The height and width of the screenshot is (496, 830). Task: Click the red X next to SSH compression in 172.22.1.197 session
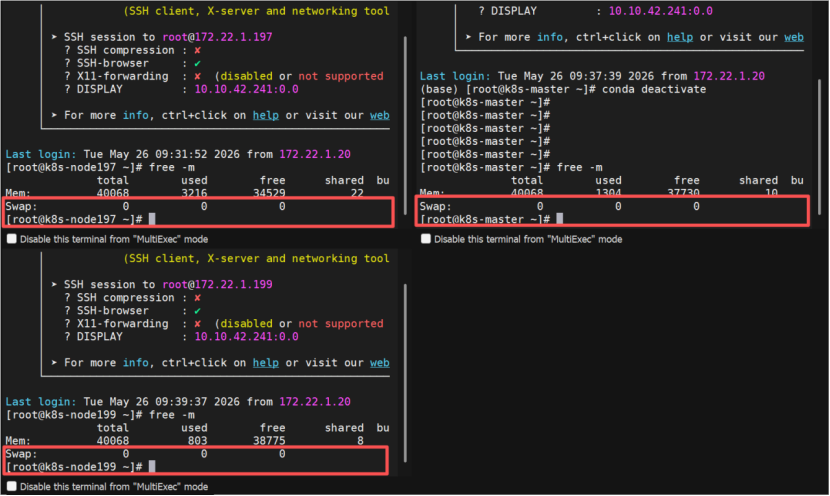pos(197,50)
